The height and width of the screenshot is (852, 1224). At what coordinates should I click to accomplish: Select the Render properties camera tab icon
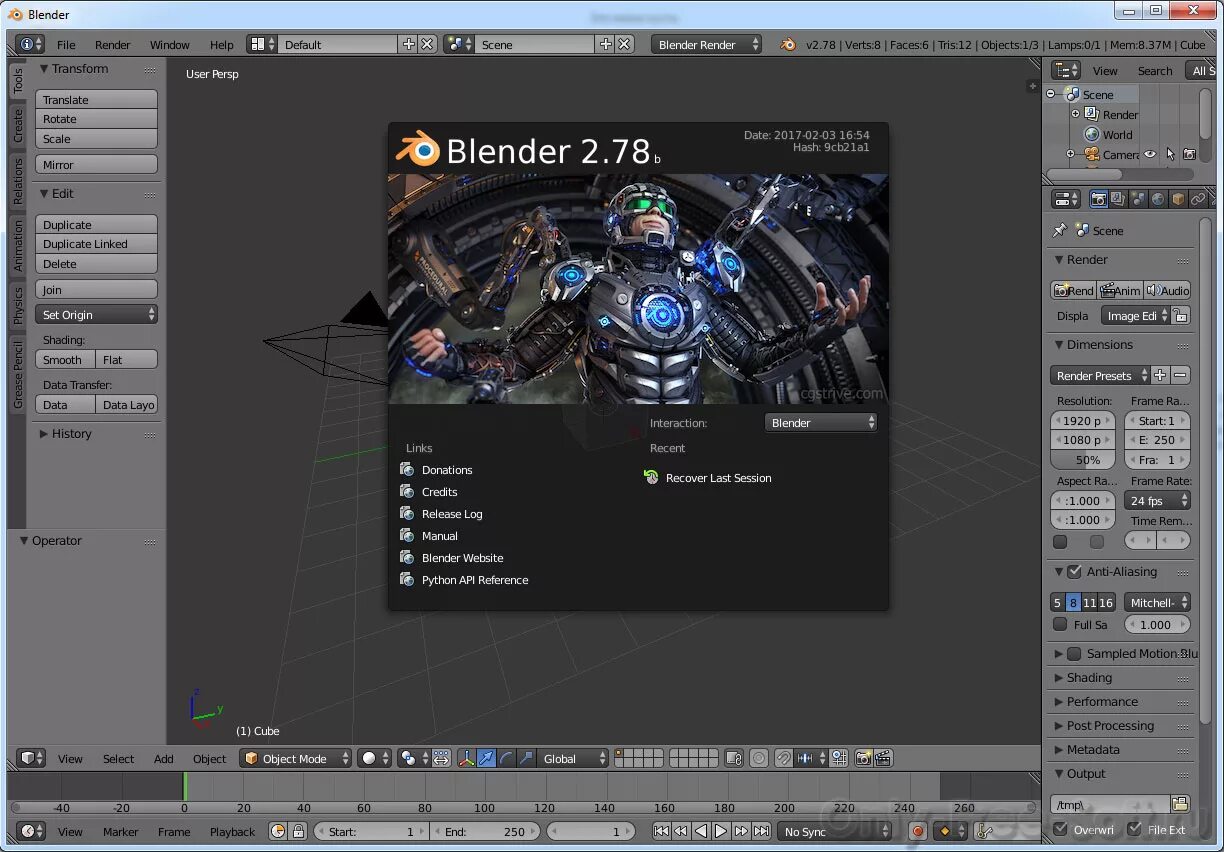1098,199
